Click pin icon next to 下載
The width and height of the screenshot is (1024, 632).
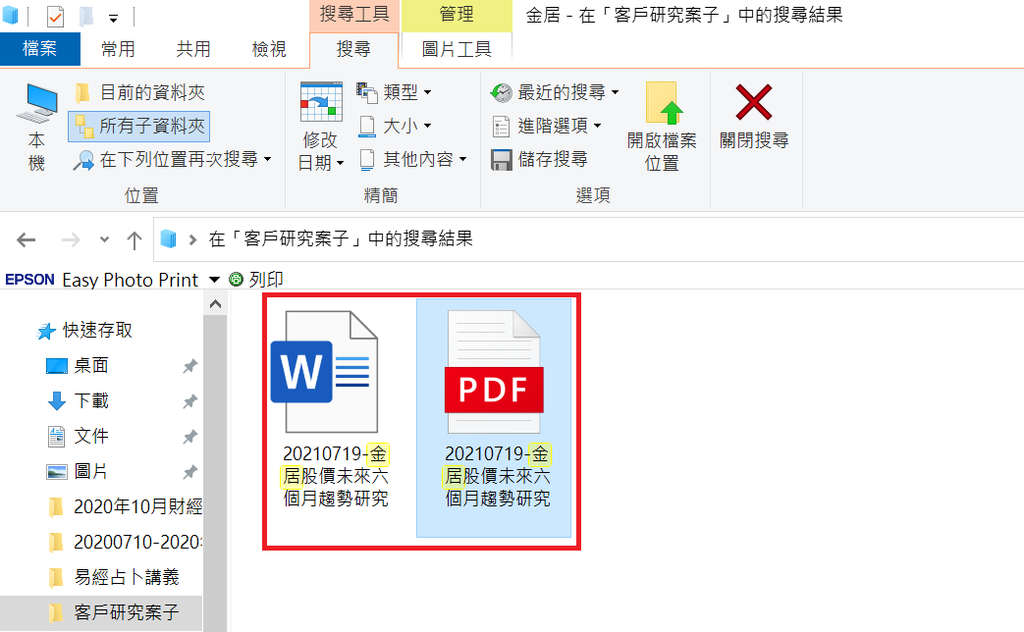pyautogui.click(x=190, y=402)
